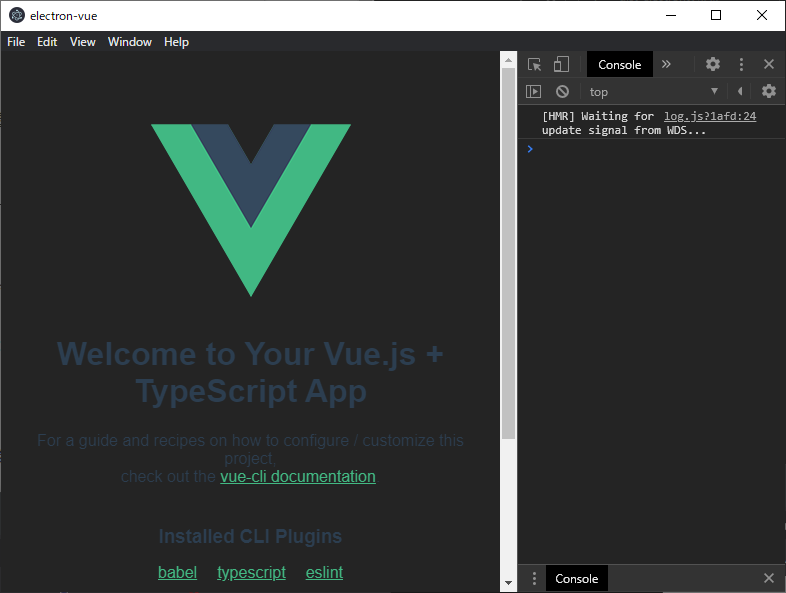
Task: Click the vertical scrollbar thumb
Action: [x=508, y=254]
